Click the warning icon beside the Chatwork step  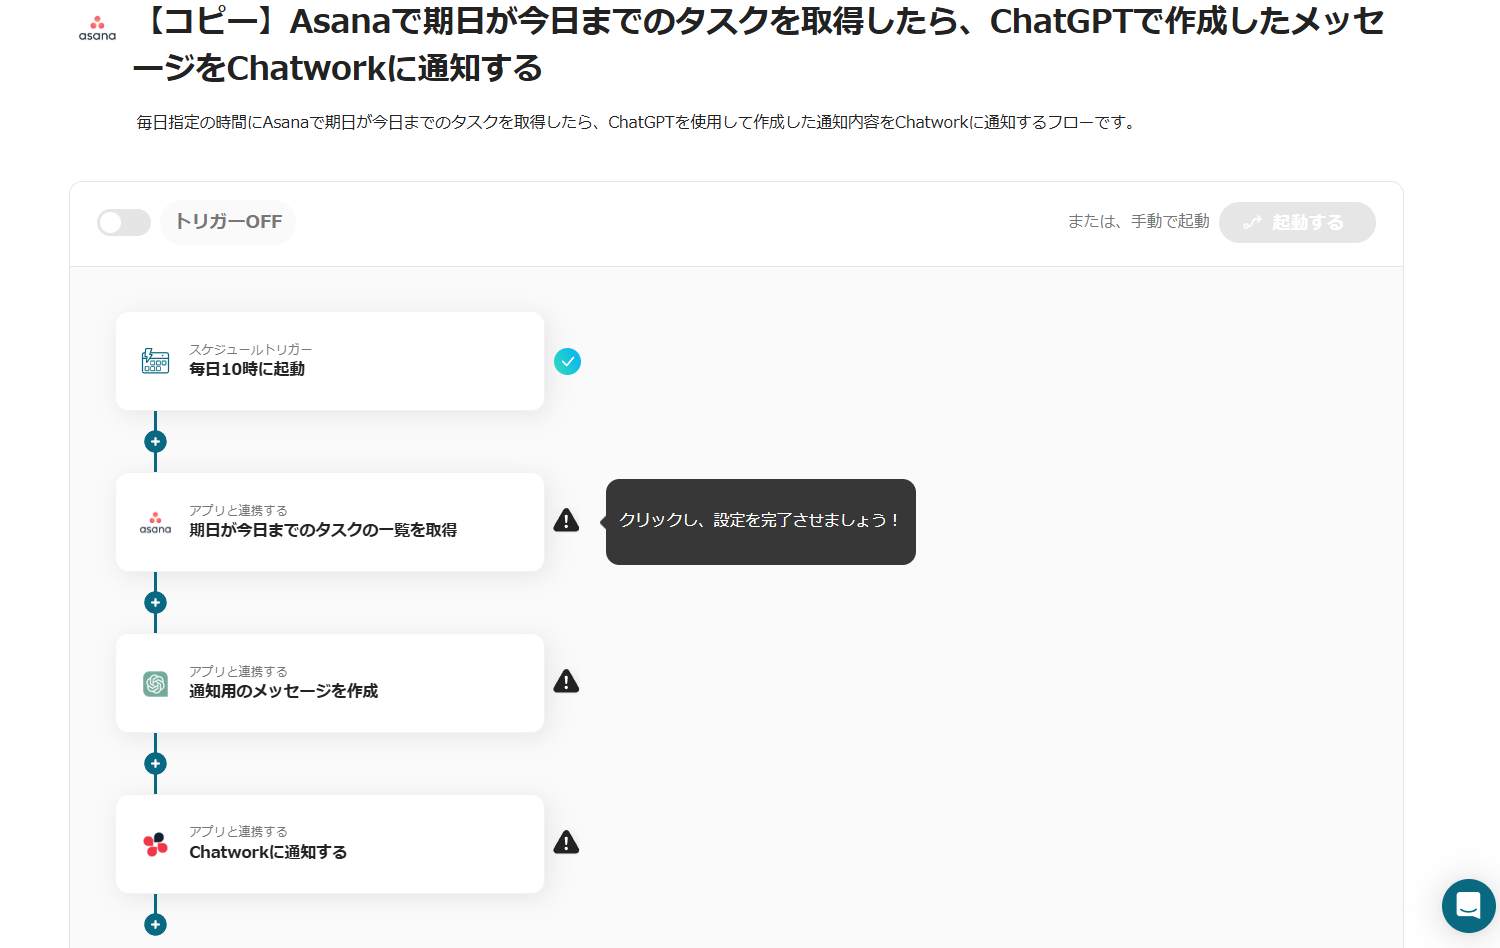click(x=566, y=842)
